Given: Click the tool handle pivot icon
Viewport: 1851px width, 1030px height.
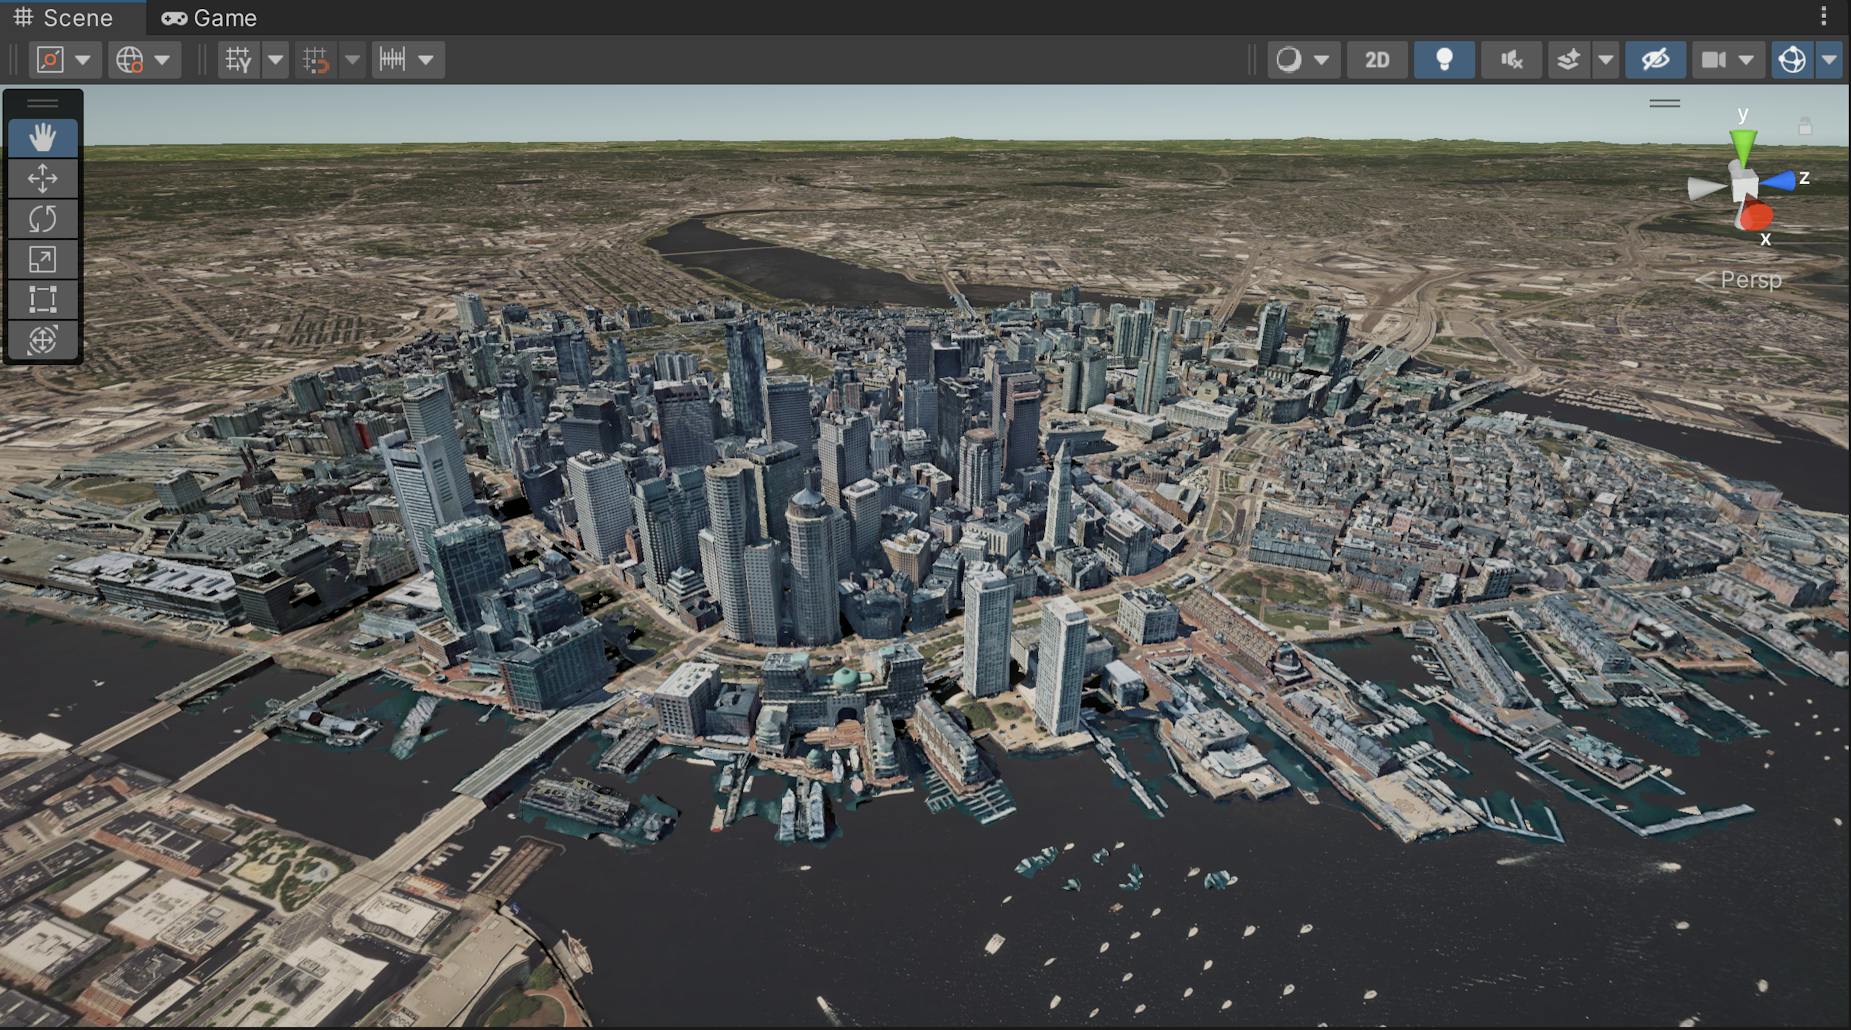Looking at the screenshot, I should 48,59.
